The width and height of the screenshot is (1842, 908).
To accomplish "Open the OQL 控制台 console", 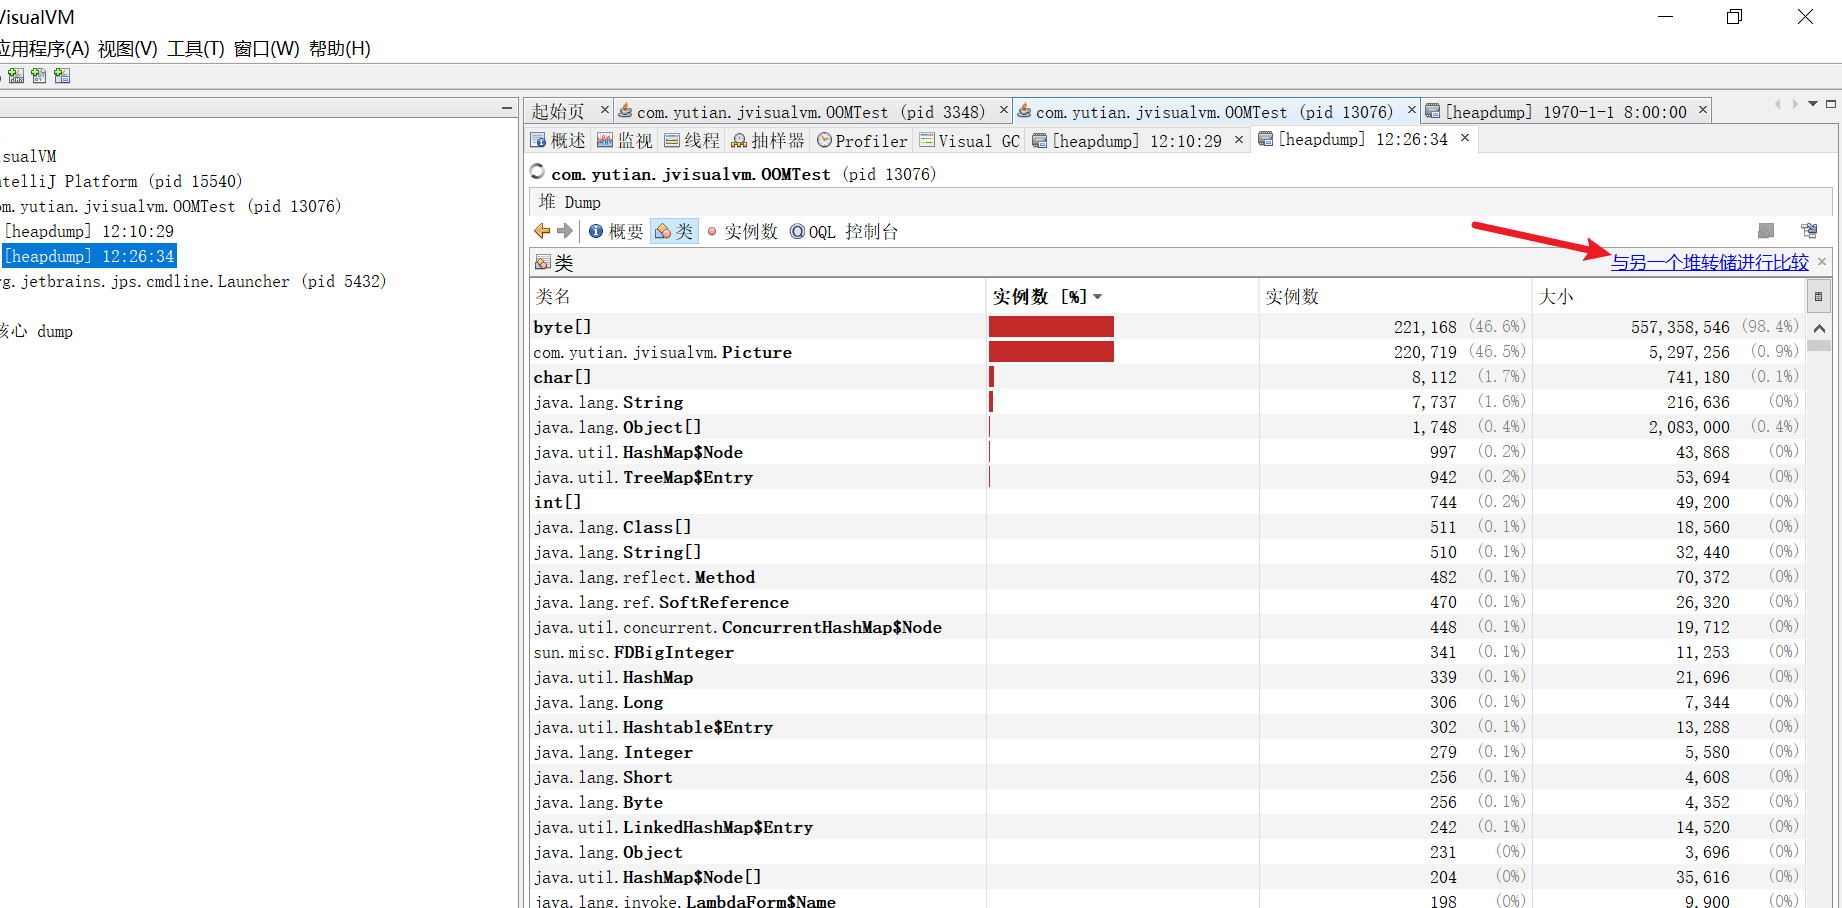I will pyautogui.click(x=844, y=231).
